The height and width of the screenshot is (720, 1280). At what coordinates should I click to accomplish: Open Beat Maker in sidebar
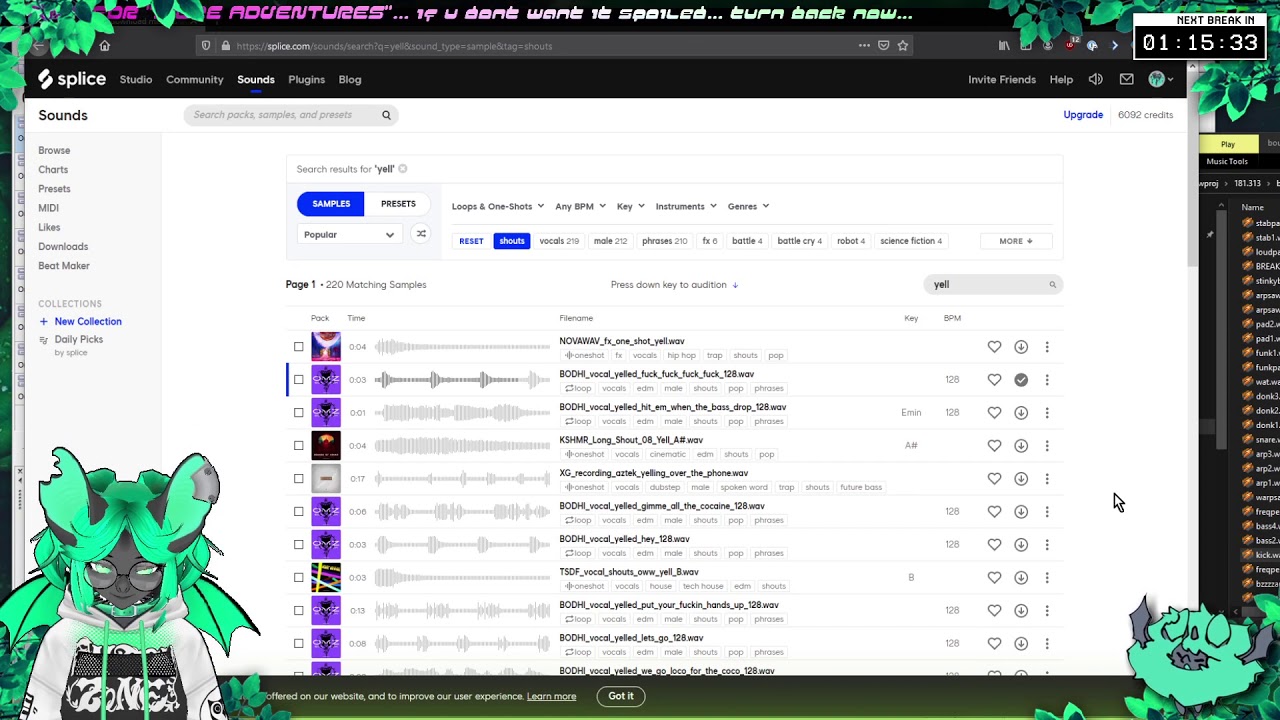(x=64, y=266)
